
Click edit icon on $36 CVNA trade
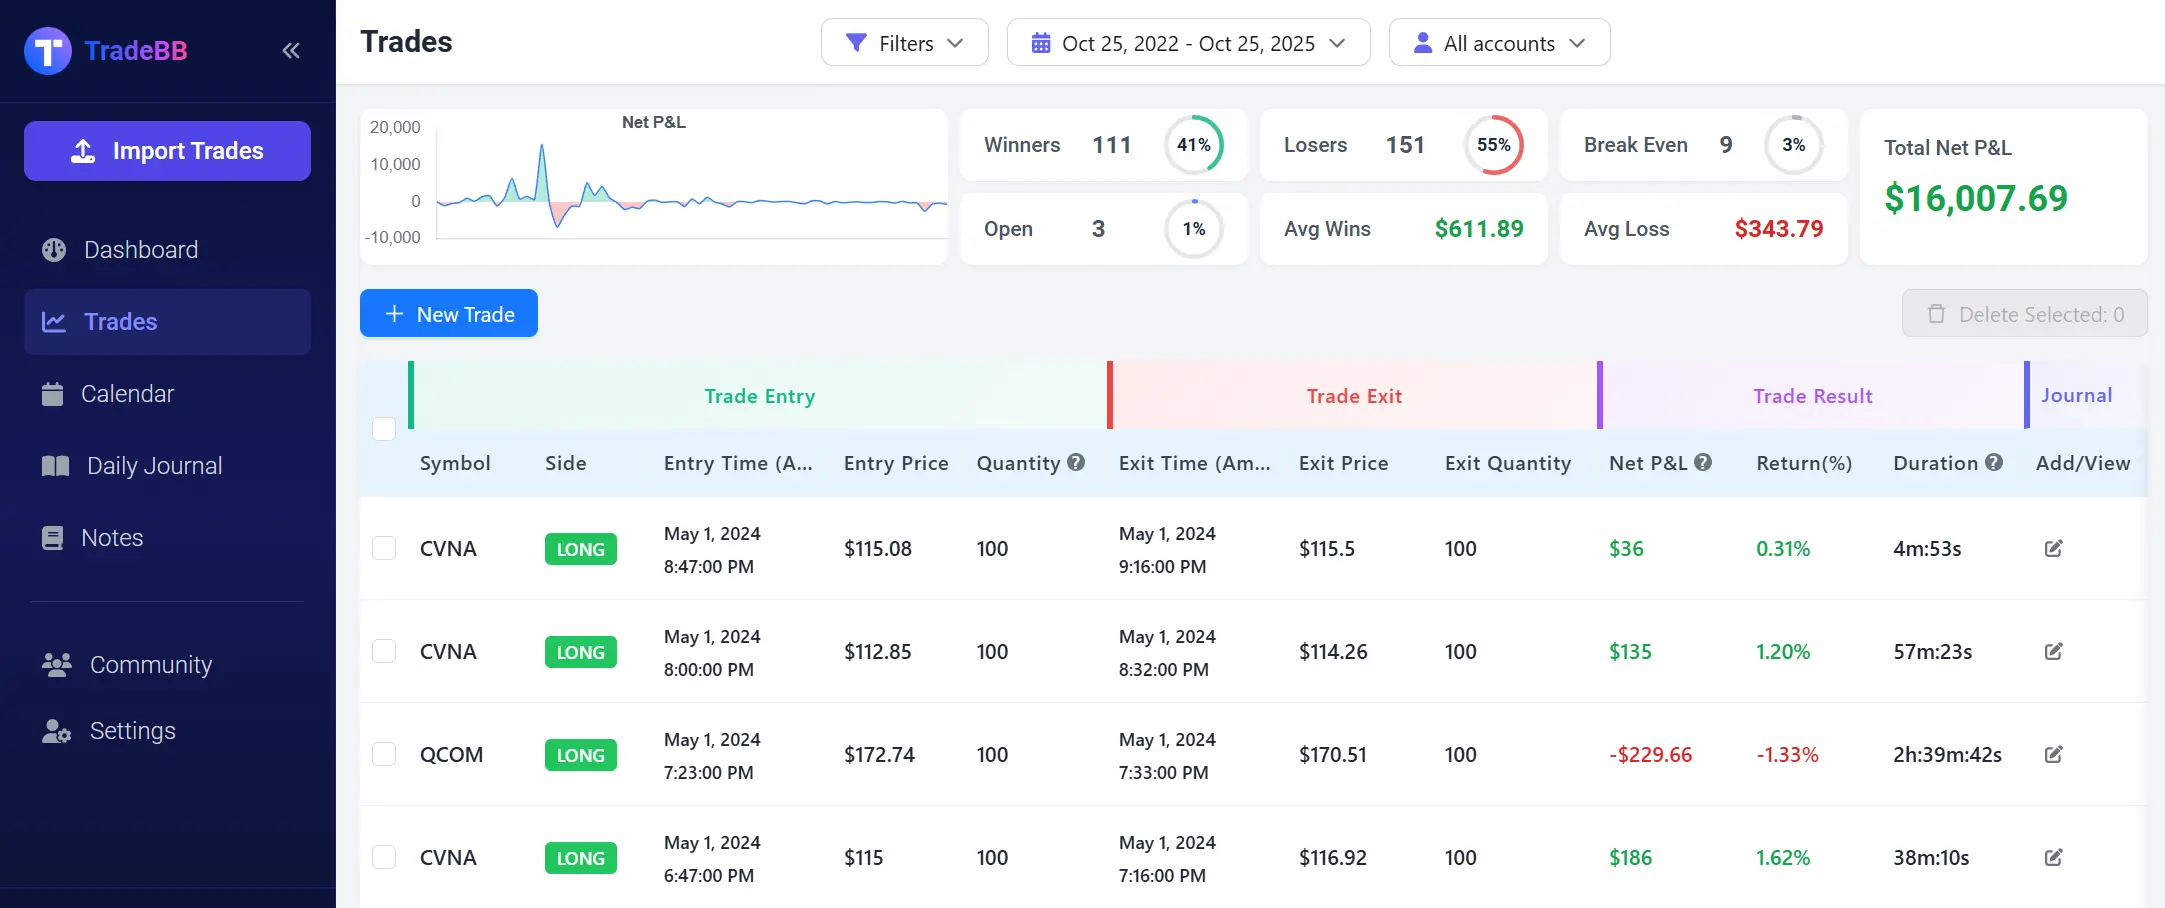pyautogui.click(x=2053, y=548)
